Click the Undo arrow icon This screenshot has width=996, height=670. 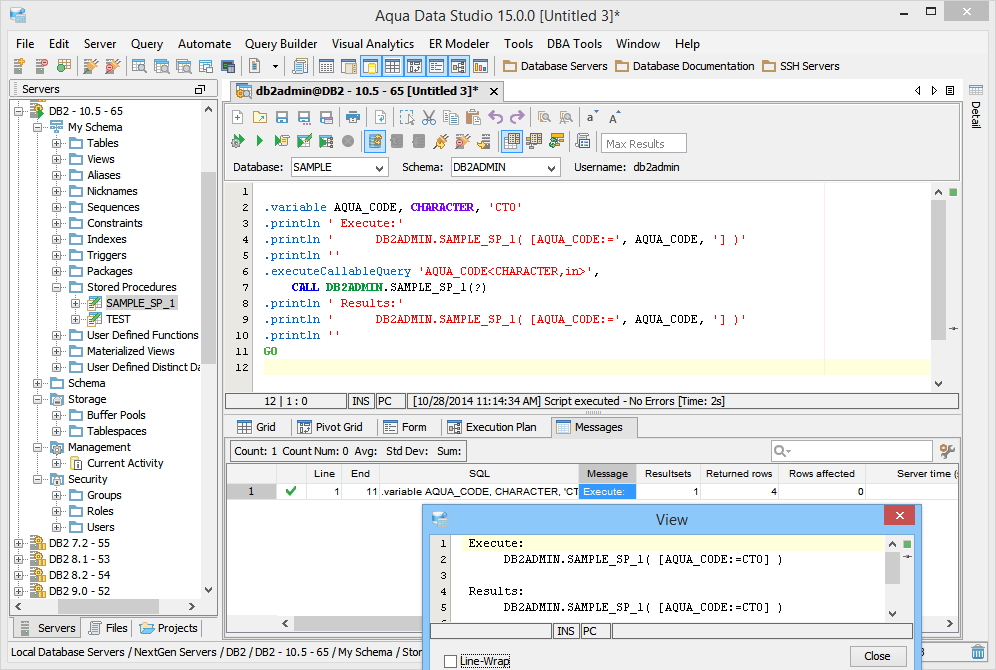pyautogui.click(x=495, y=117)
